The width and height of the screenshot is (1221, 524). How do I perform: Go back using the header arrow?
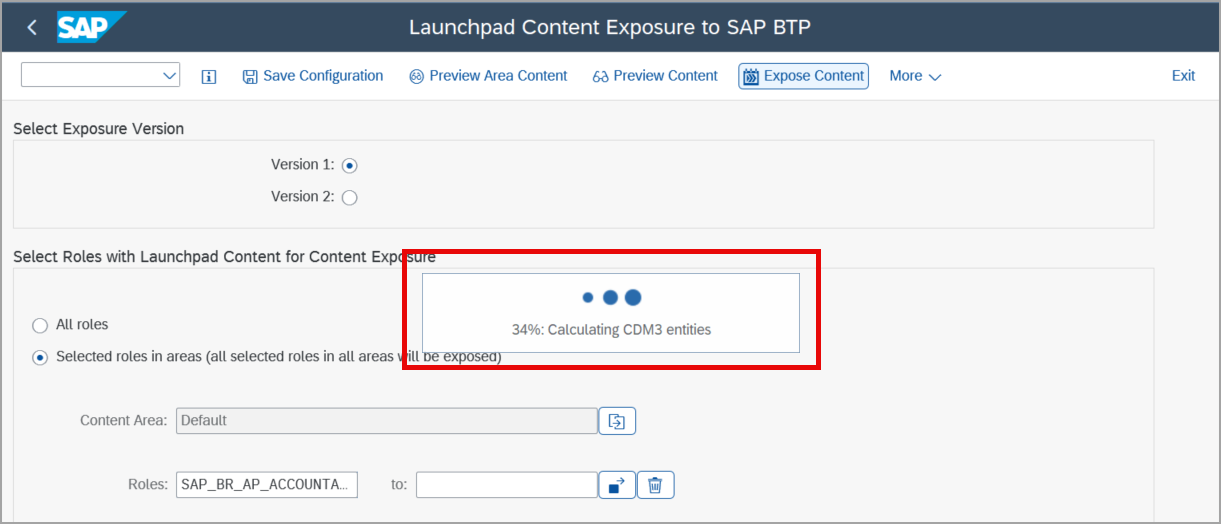32,27
